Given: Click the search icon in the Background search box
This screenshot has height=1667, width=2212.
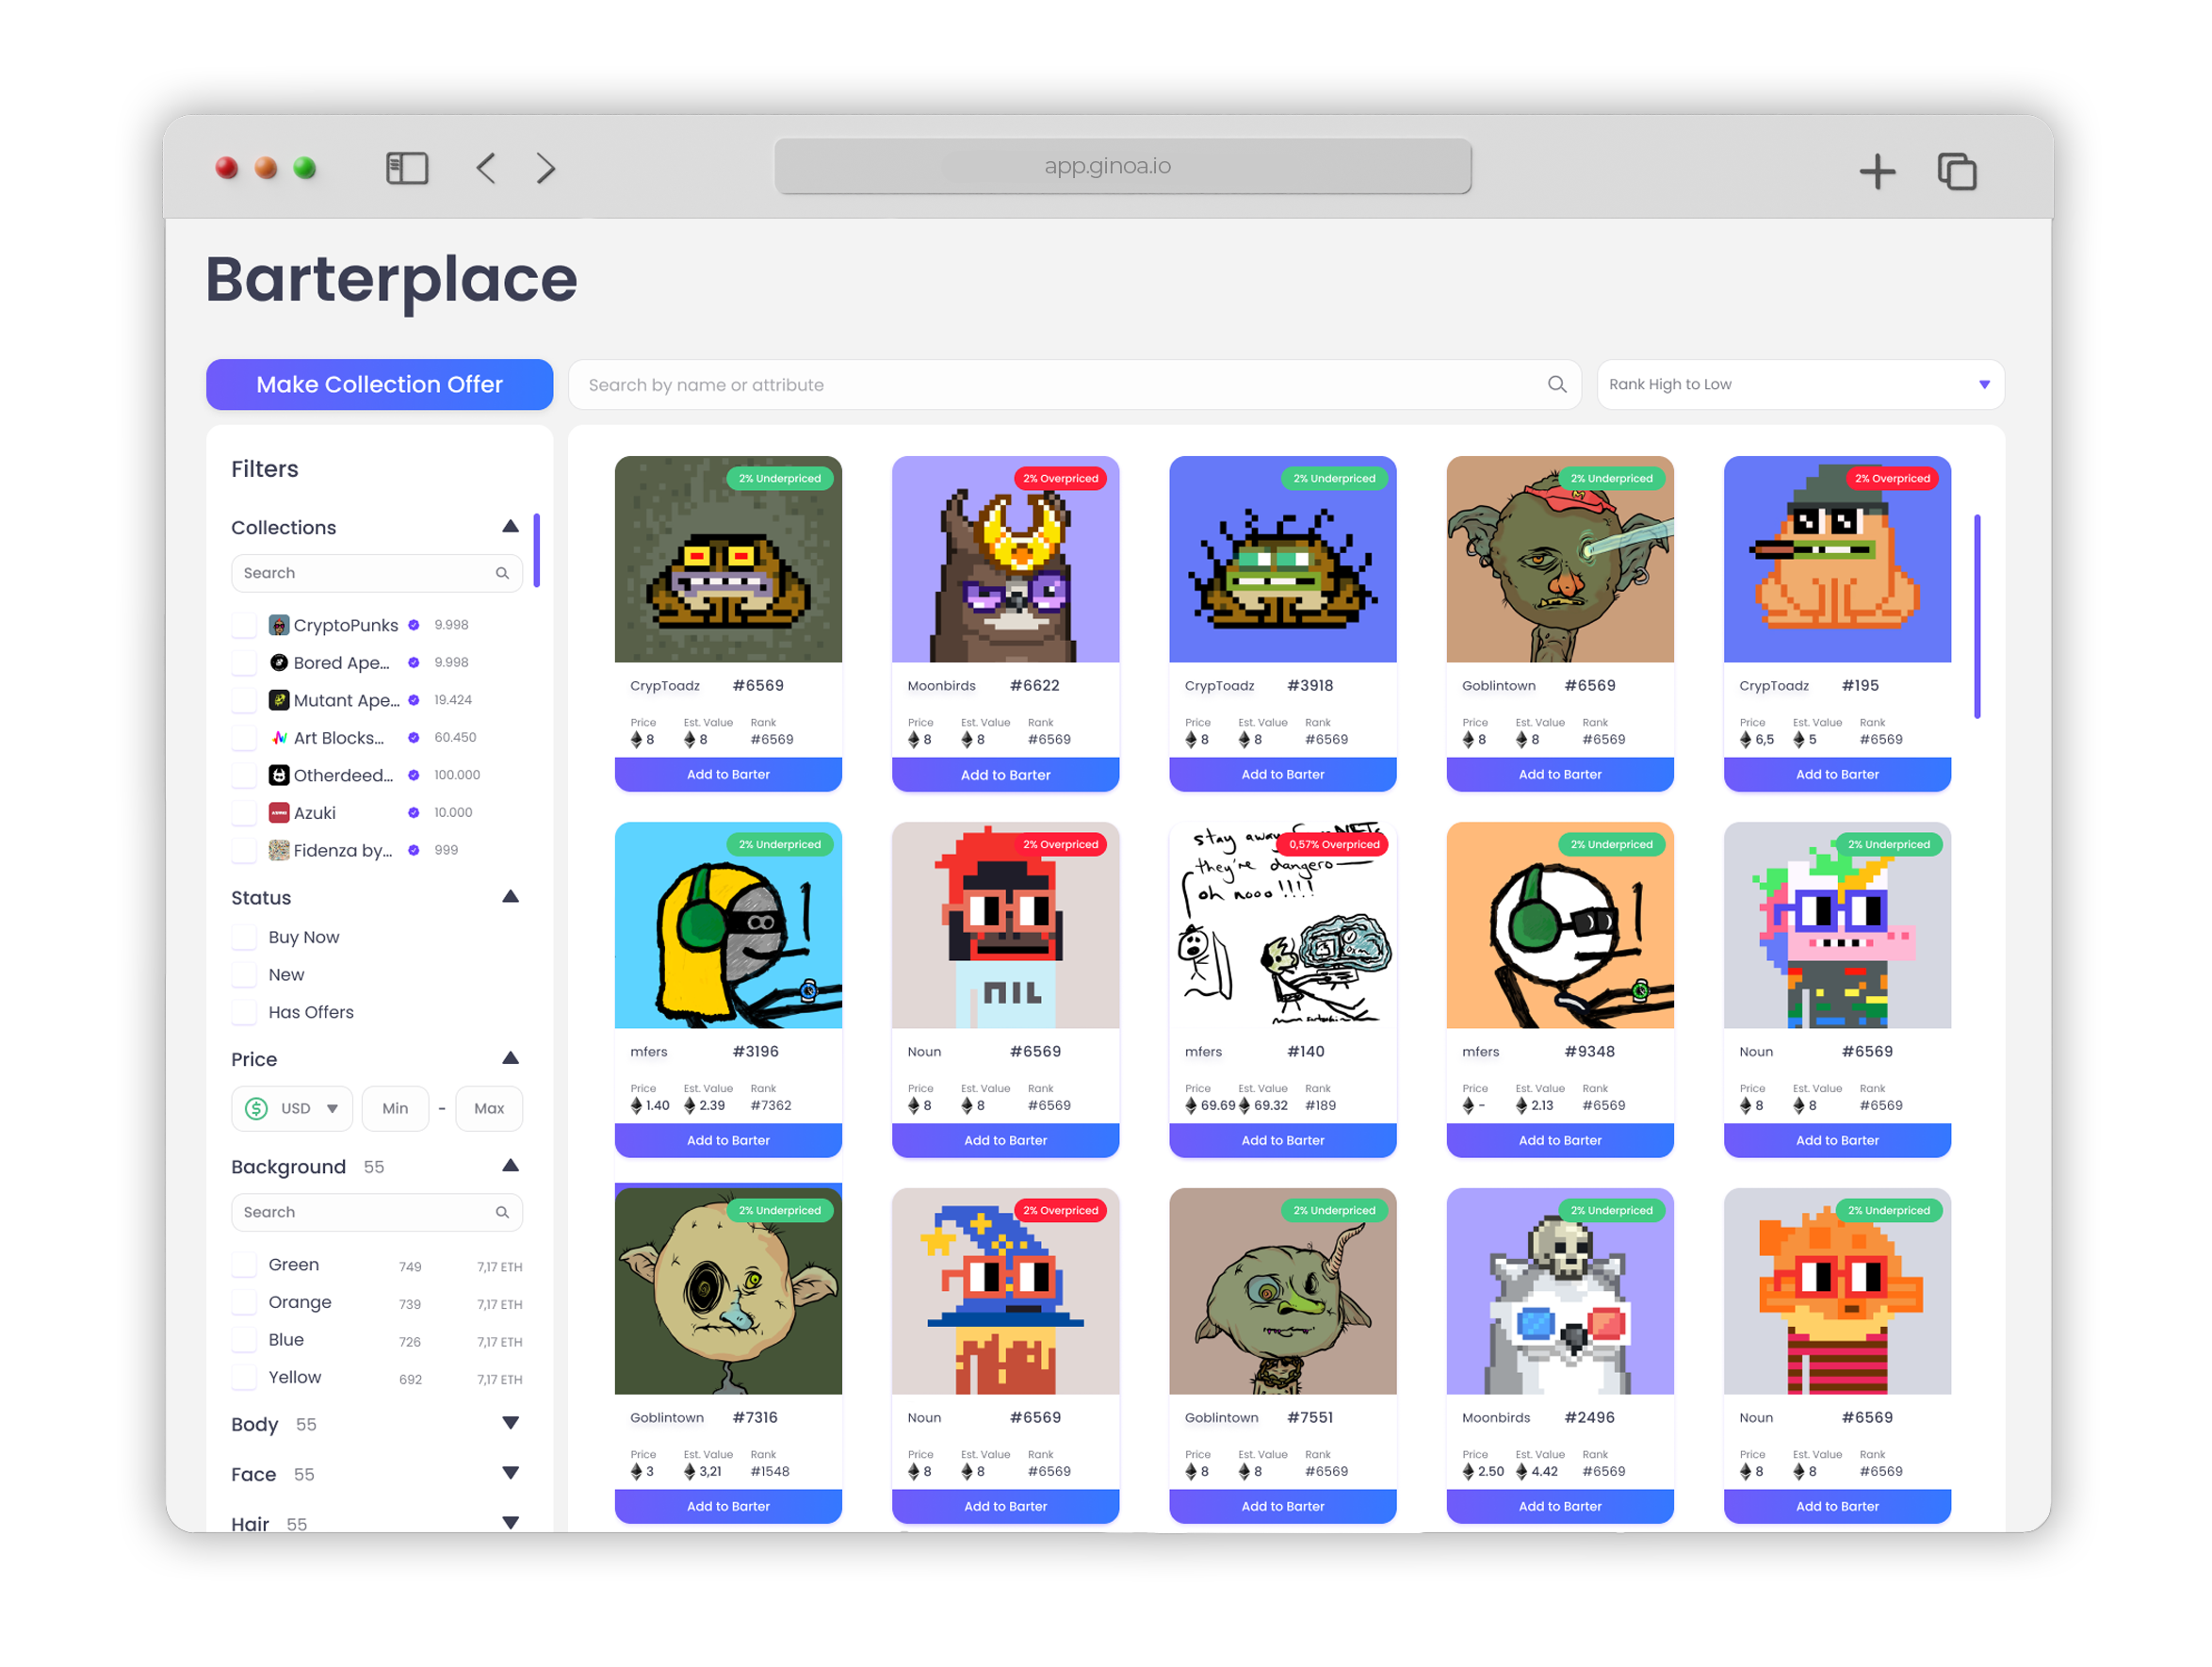Looking at the screenshot, I should click(502, 1212).
